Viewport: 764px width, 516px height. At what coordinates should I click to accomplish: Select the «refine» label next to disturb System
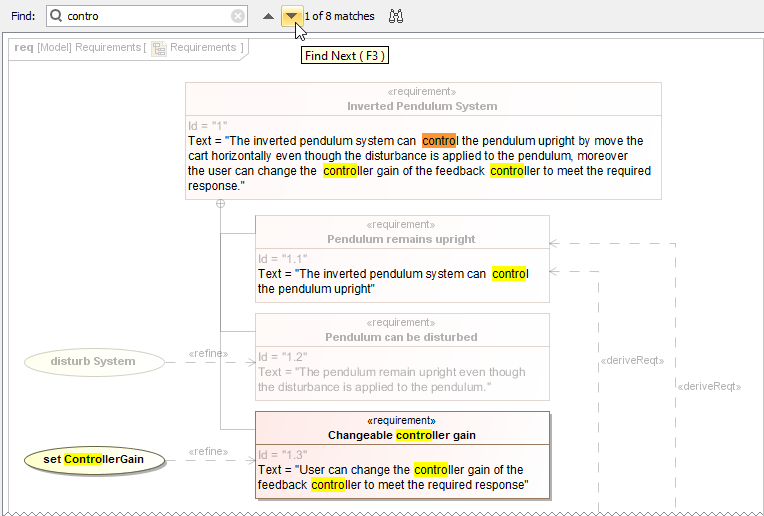(x=208, y=353)
